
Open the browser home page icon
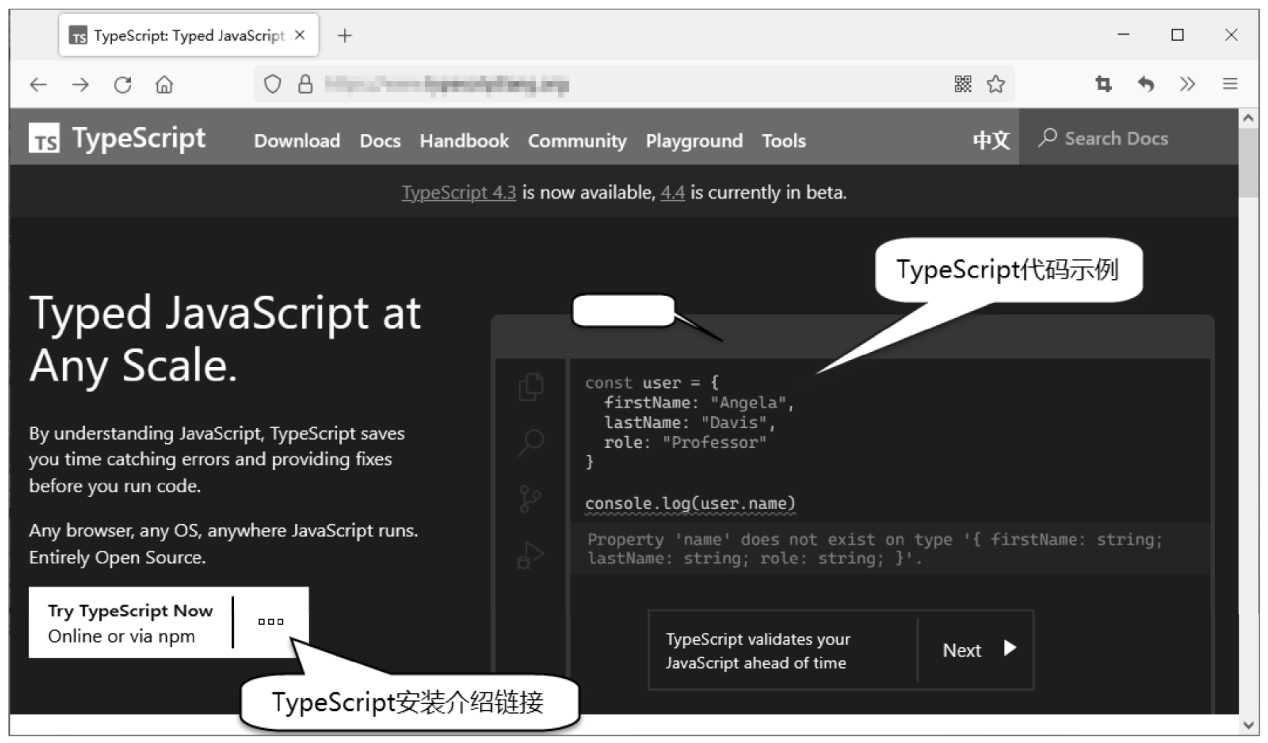click(x=163, y=86)
